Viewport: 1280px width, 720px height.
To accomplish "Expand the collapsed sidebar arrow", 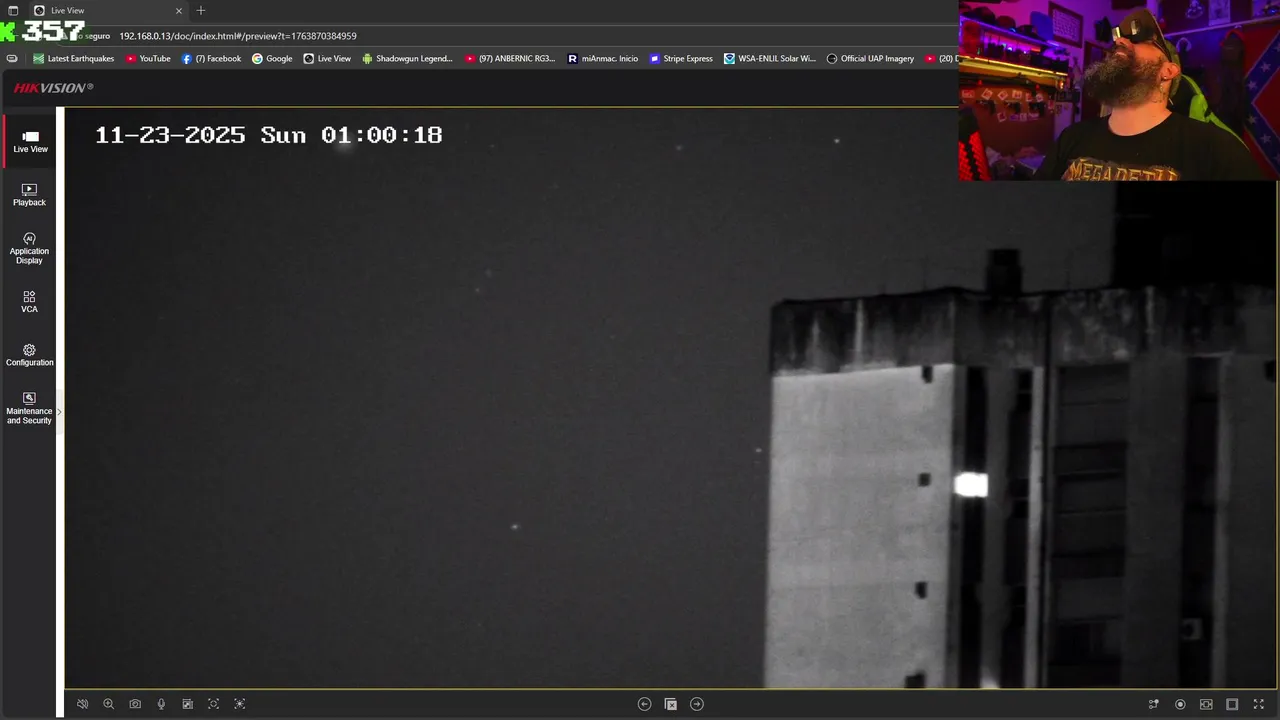I will tap(60, 411).
